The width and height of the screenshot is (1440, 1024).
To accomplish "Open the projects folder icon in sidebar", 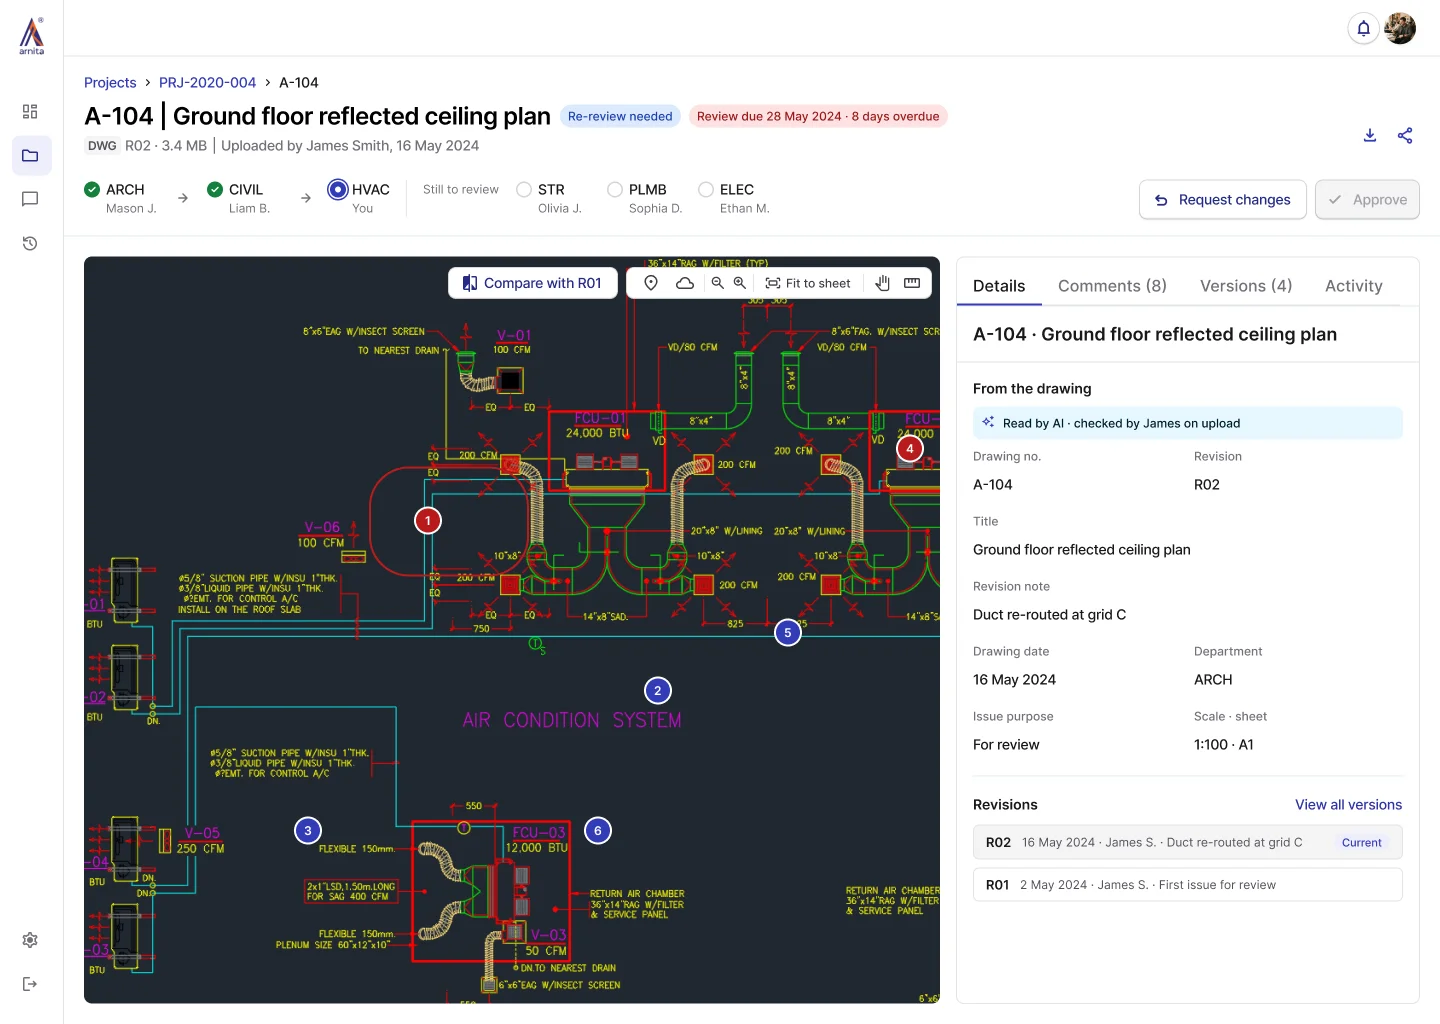I will click(x=30, y=155).
